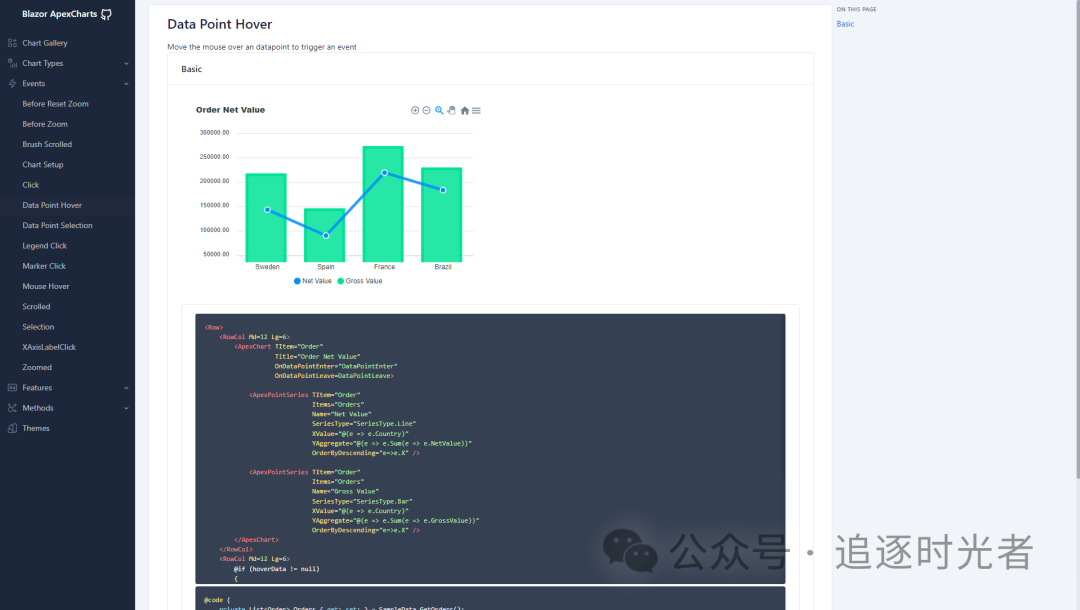This screenshot has width=1080, height=610.
Task: Click the France bar in the chart
Action: click(383, 230)
